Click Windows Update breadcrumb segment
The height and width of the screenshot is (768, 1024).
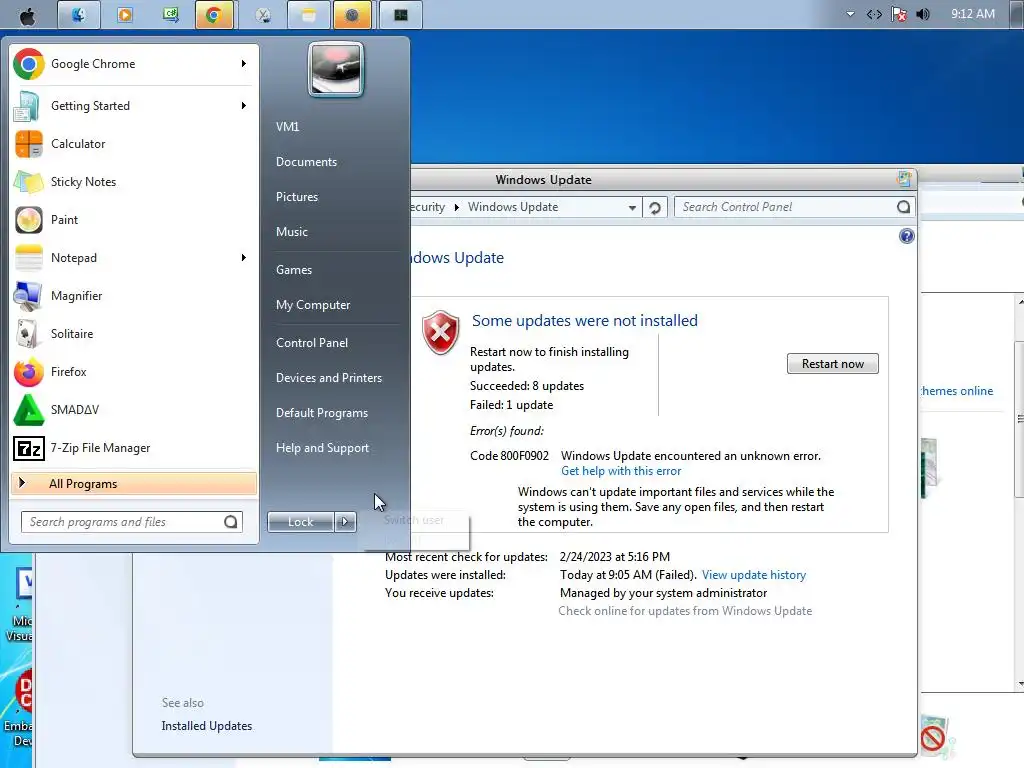tap(513, 207)
